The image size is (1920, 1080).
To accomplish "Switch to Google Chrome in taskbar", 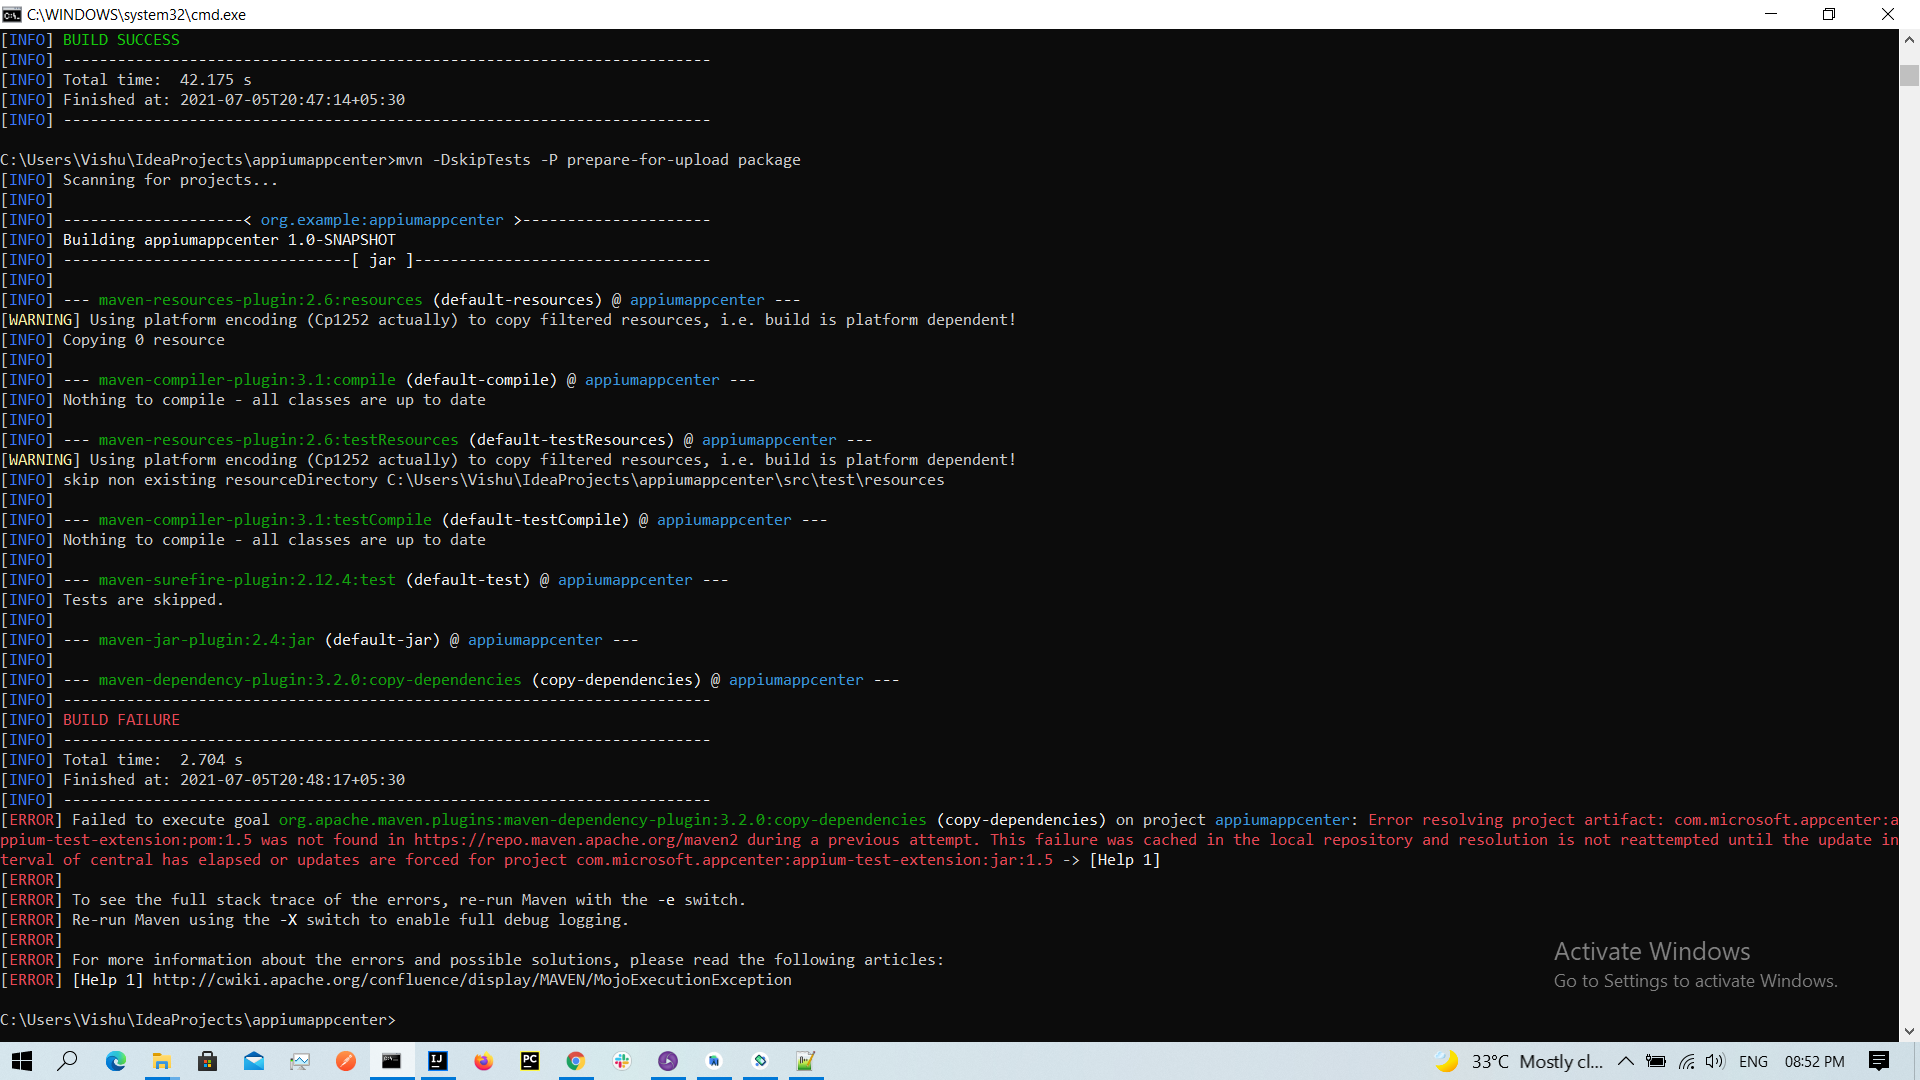I will pyautogui.click(x=575, y=1061).
